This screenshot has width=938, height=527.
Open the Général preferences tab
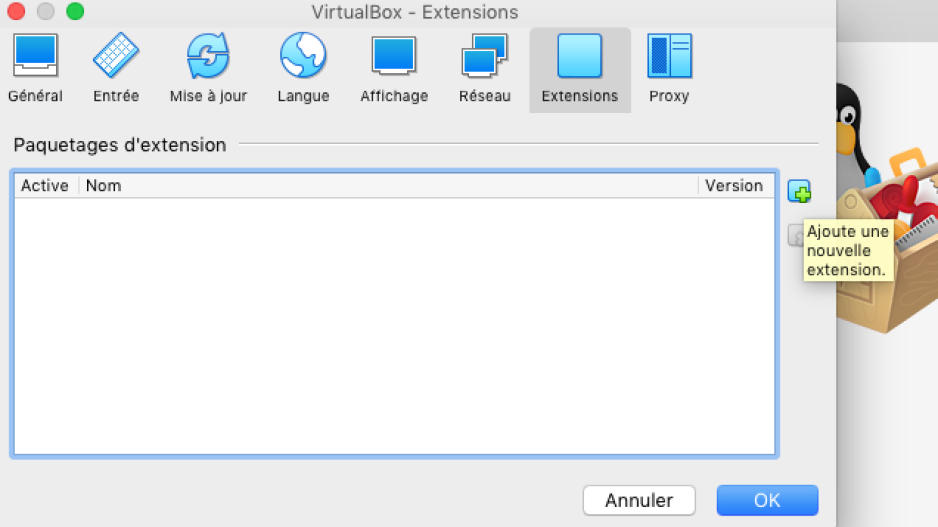35,69
